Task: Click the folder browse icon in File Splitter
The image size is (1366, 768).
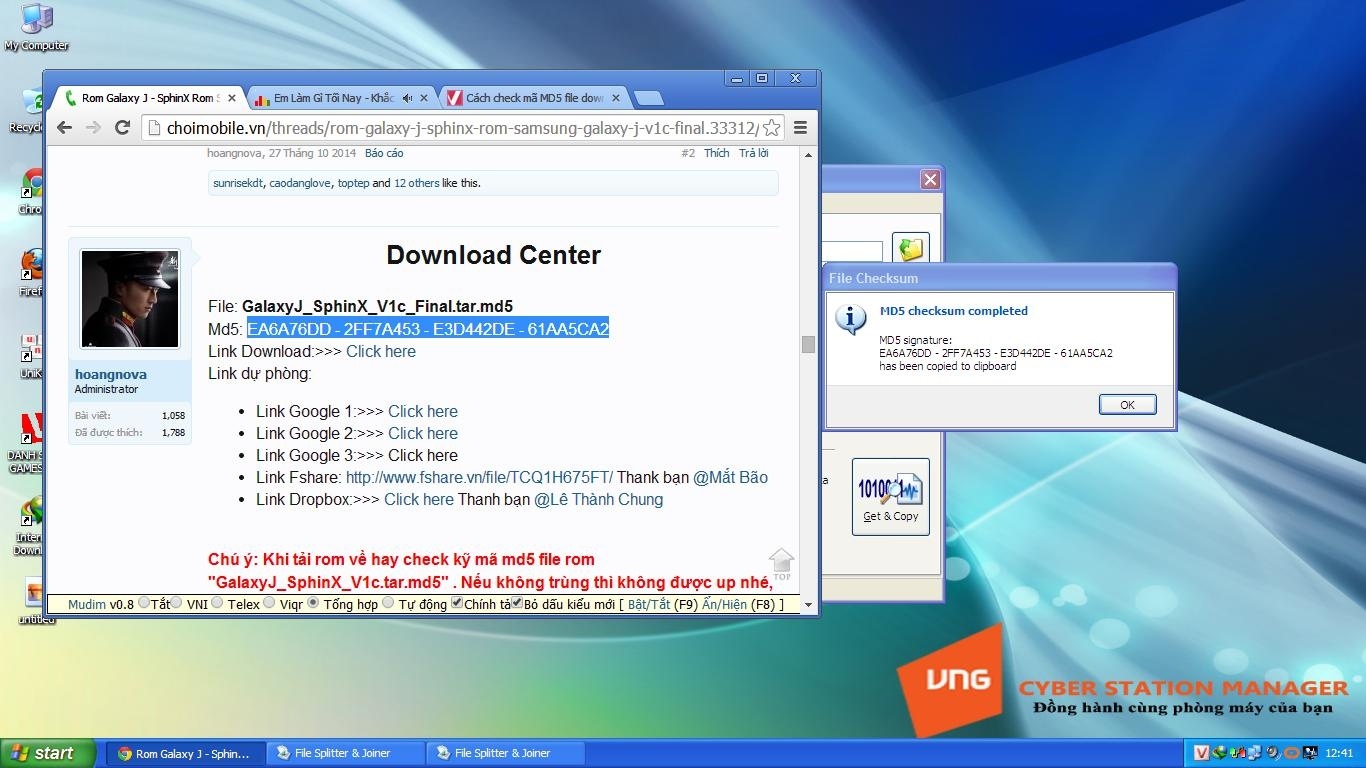Action: point(909,249)
